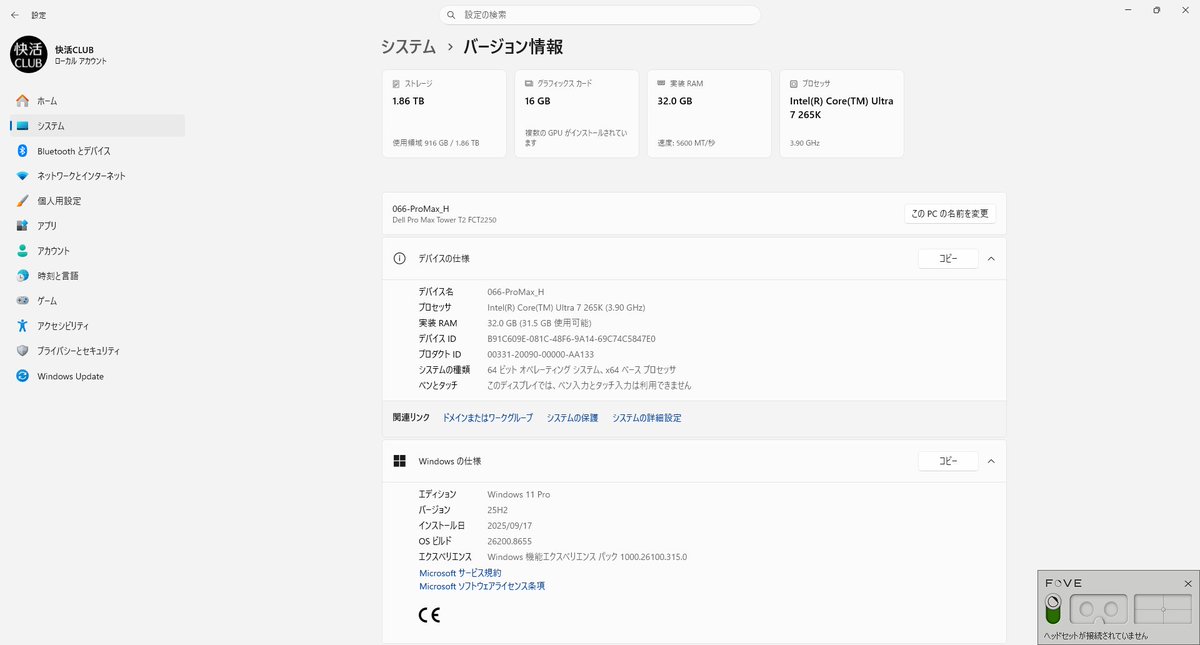Click the back arrow in Settings header
Screen dimensions: 1200x645
(14, 15)
